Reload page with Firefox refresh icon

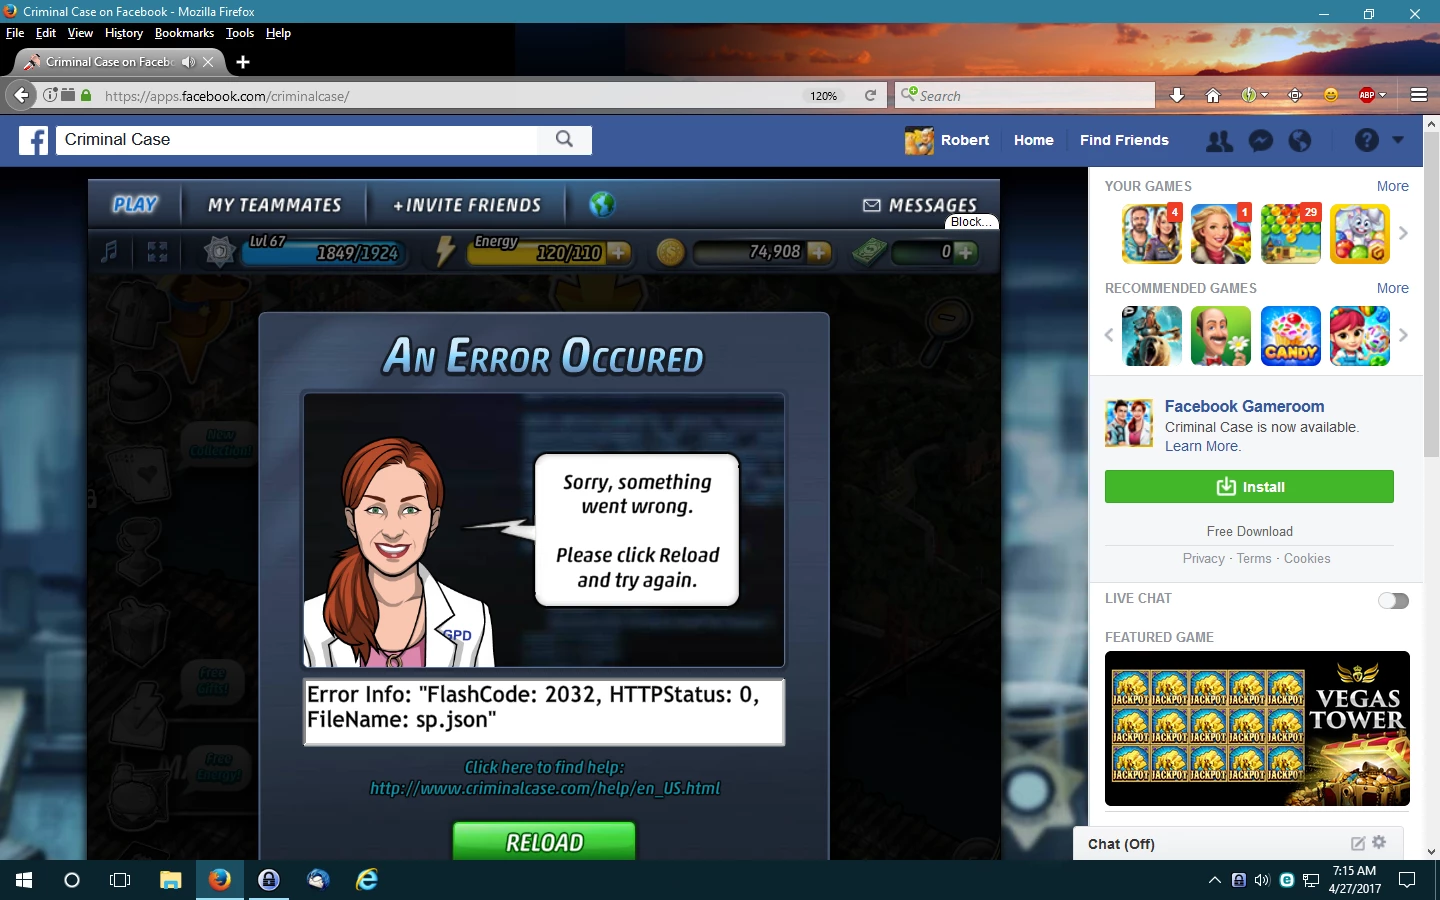pos(870,95)
